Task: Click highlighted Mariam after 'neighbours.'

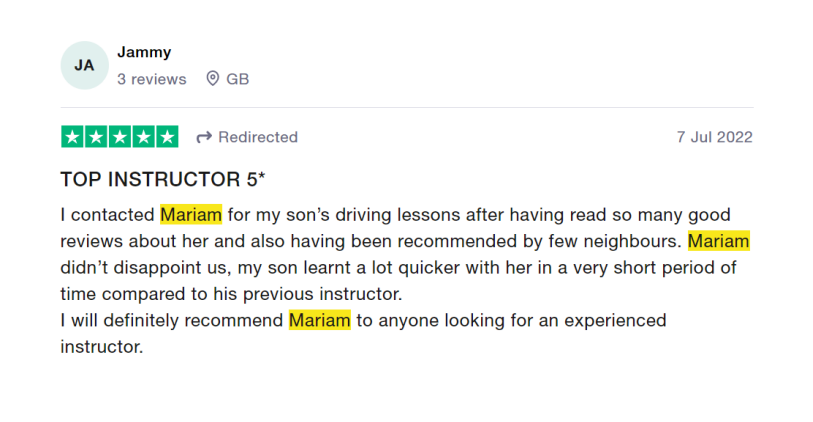Action: 719,241
